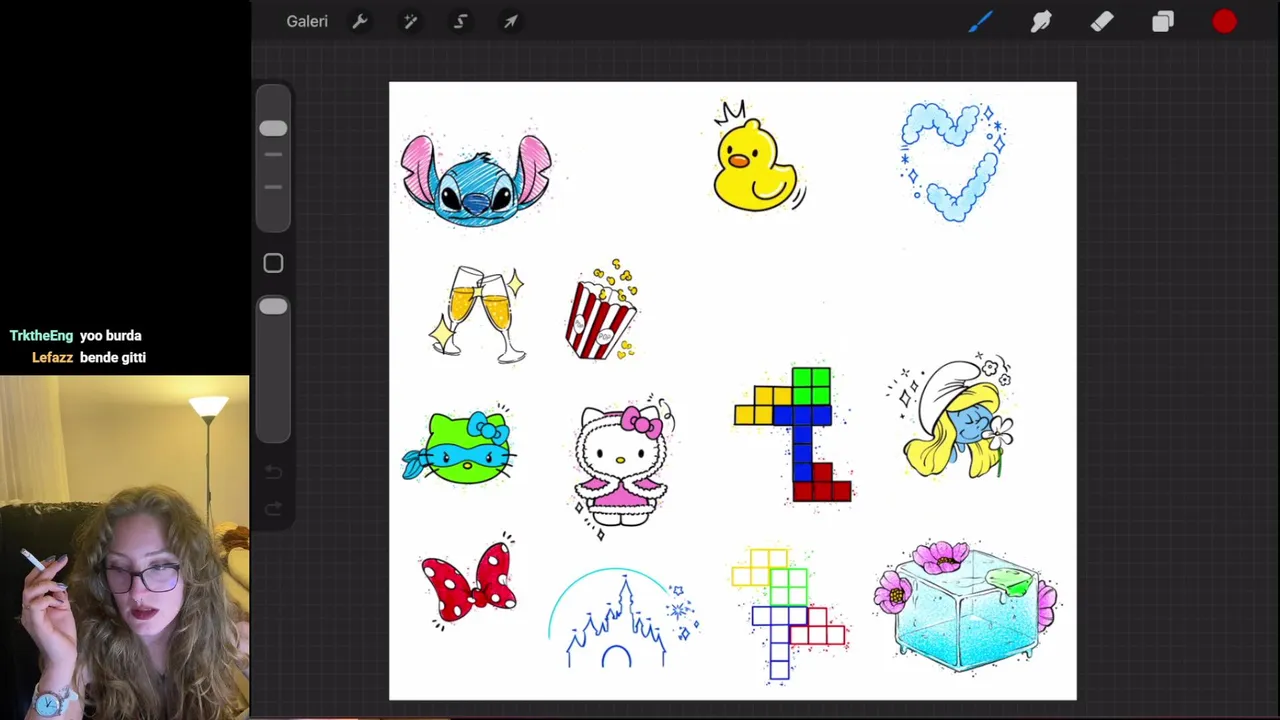The width and height of the screenshot is (1280, 720).
Task: Click the ice cube with flowers drawing
Action: (x=966, y=607)
